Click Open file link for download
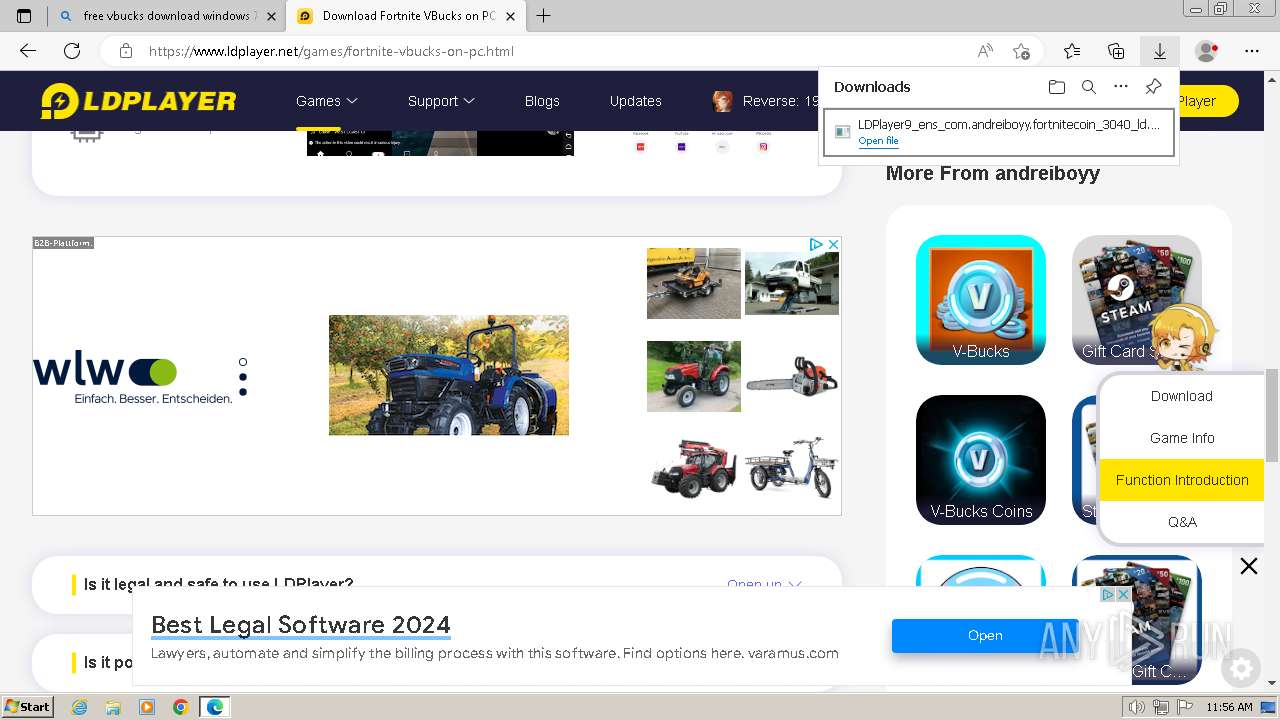This screenshot has height=720, width=1280. pos(878,141)
